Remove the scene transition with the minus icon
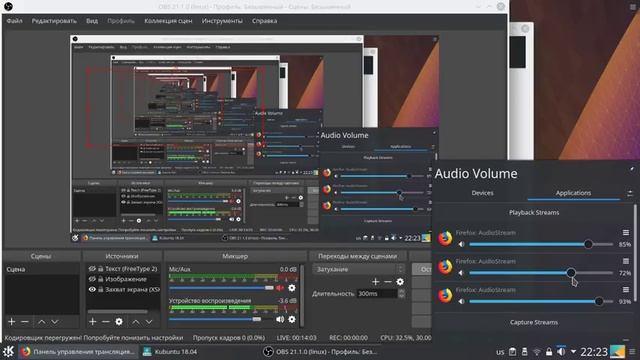The image size is (640, 360). coord(388,282)
